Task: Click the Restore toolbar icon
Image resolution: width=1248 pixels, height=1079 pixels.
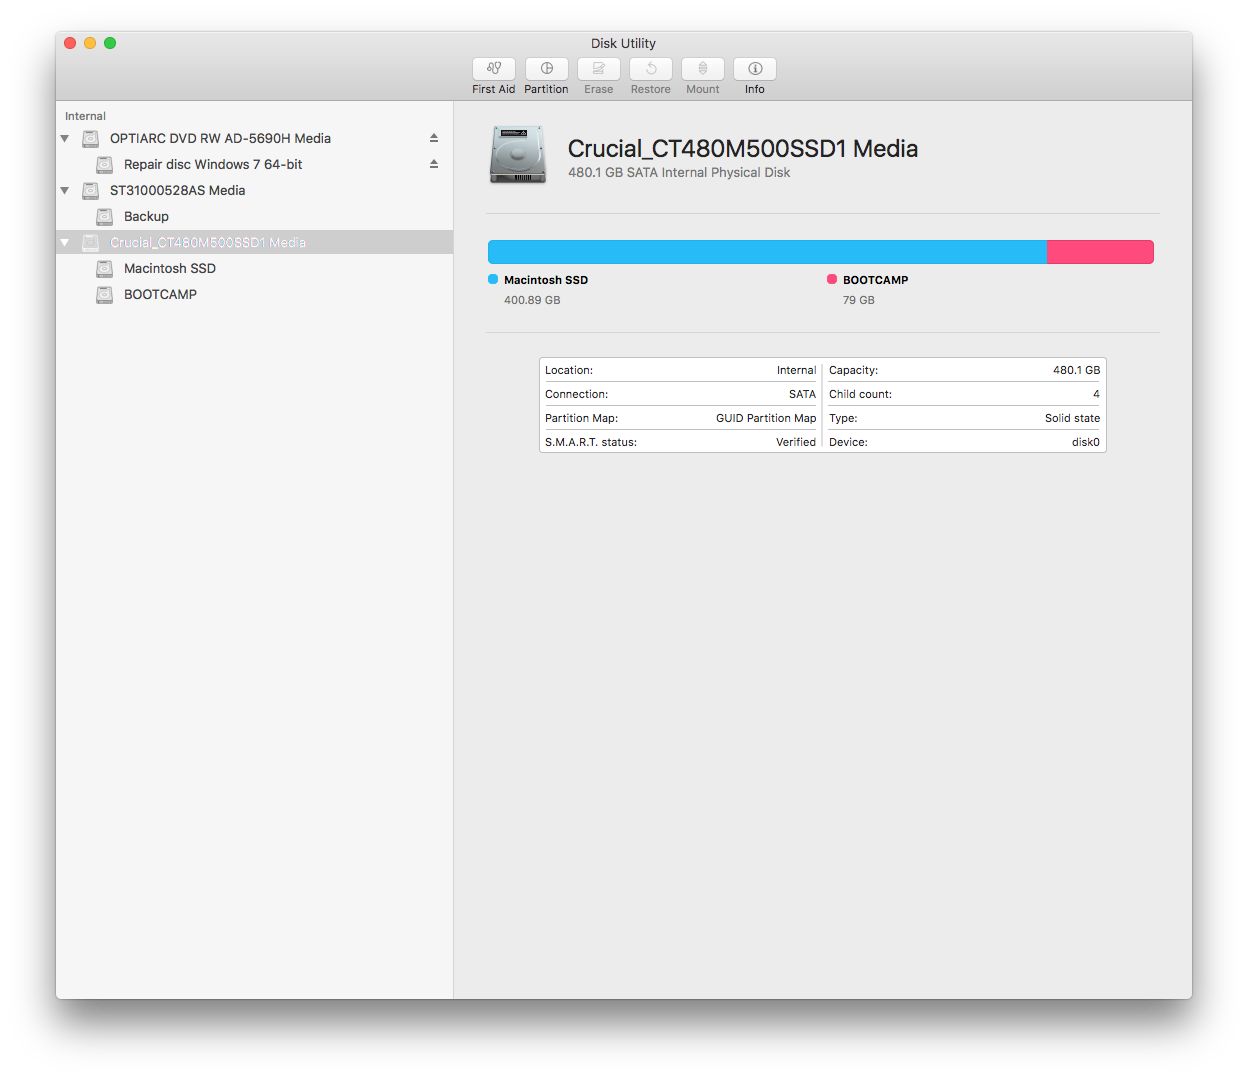Action: [x=651, y=69]
